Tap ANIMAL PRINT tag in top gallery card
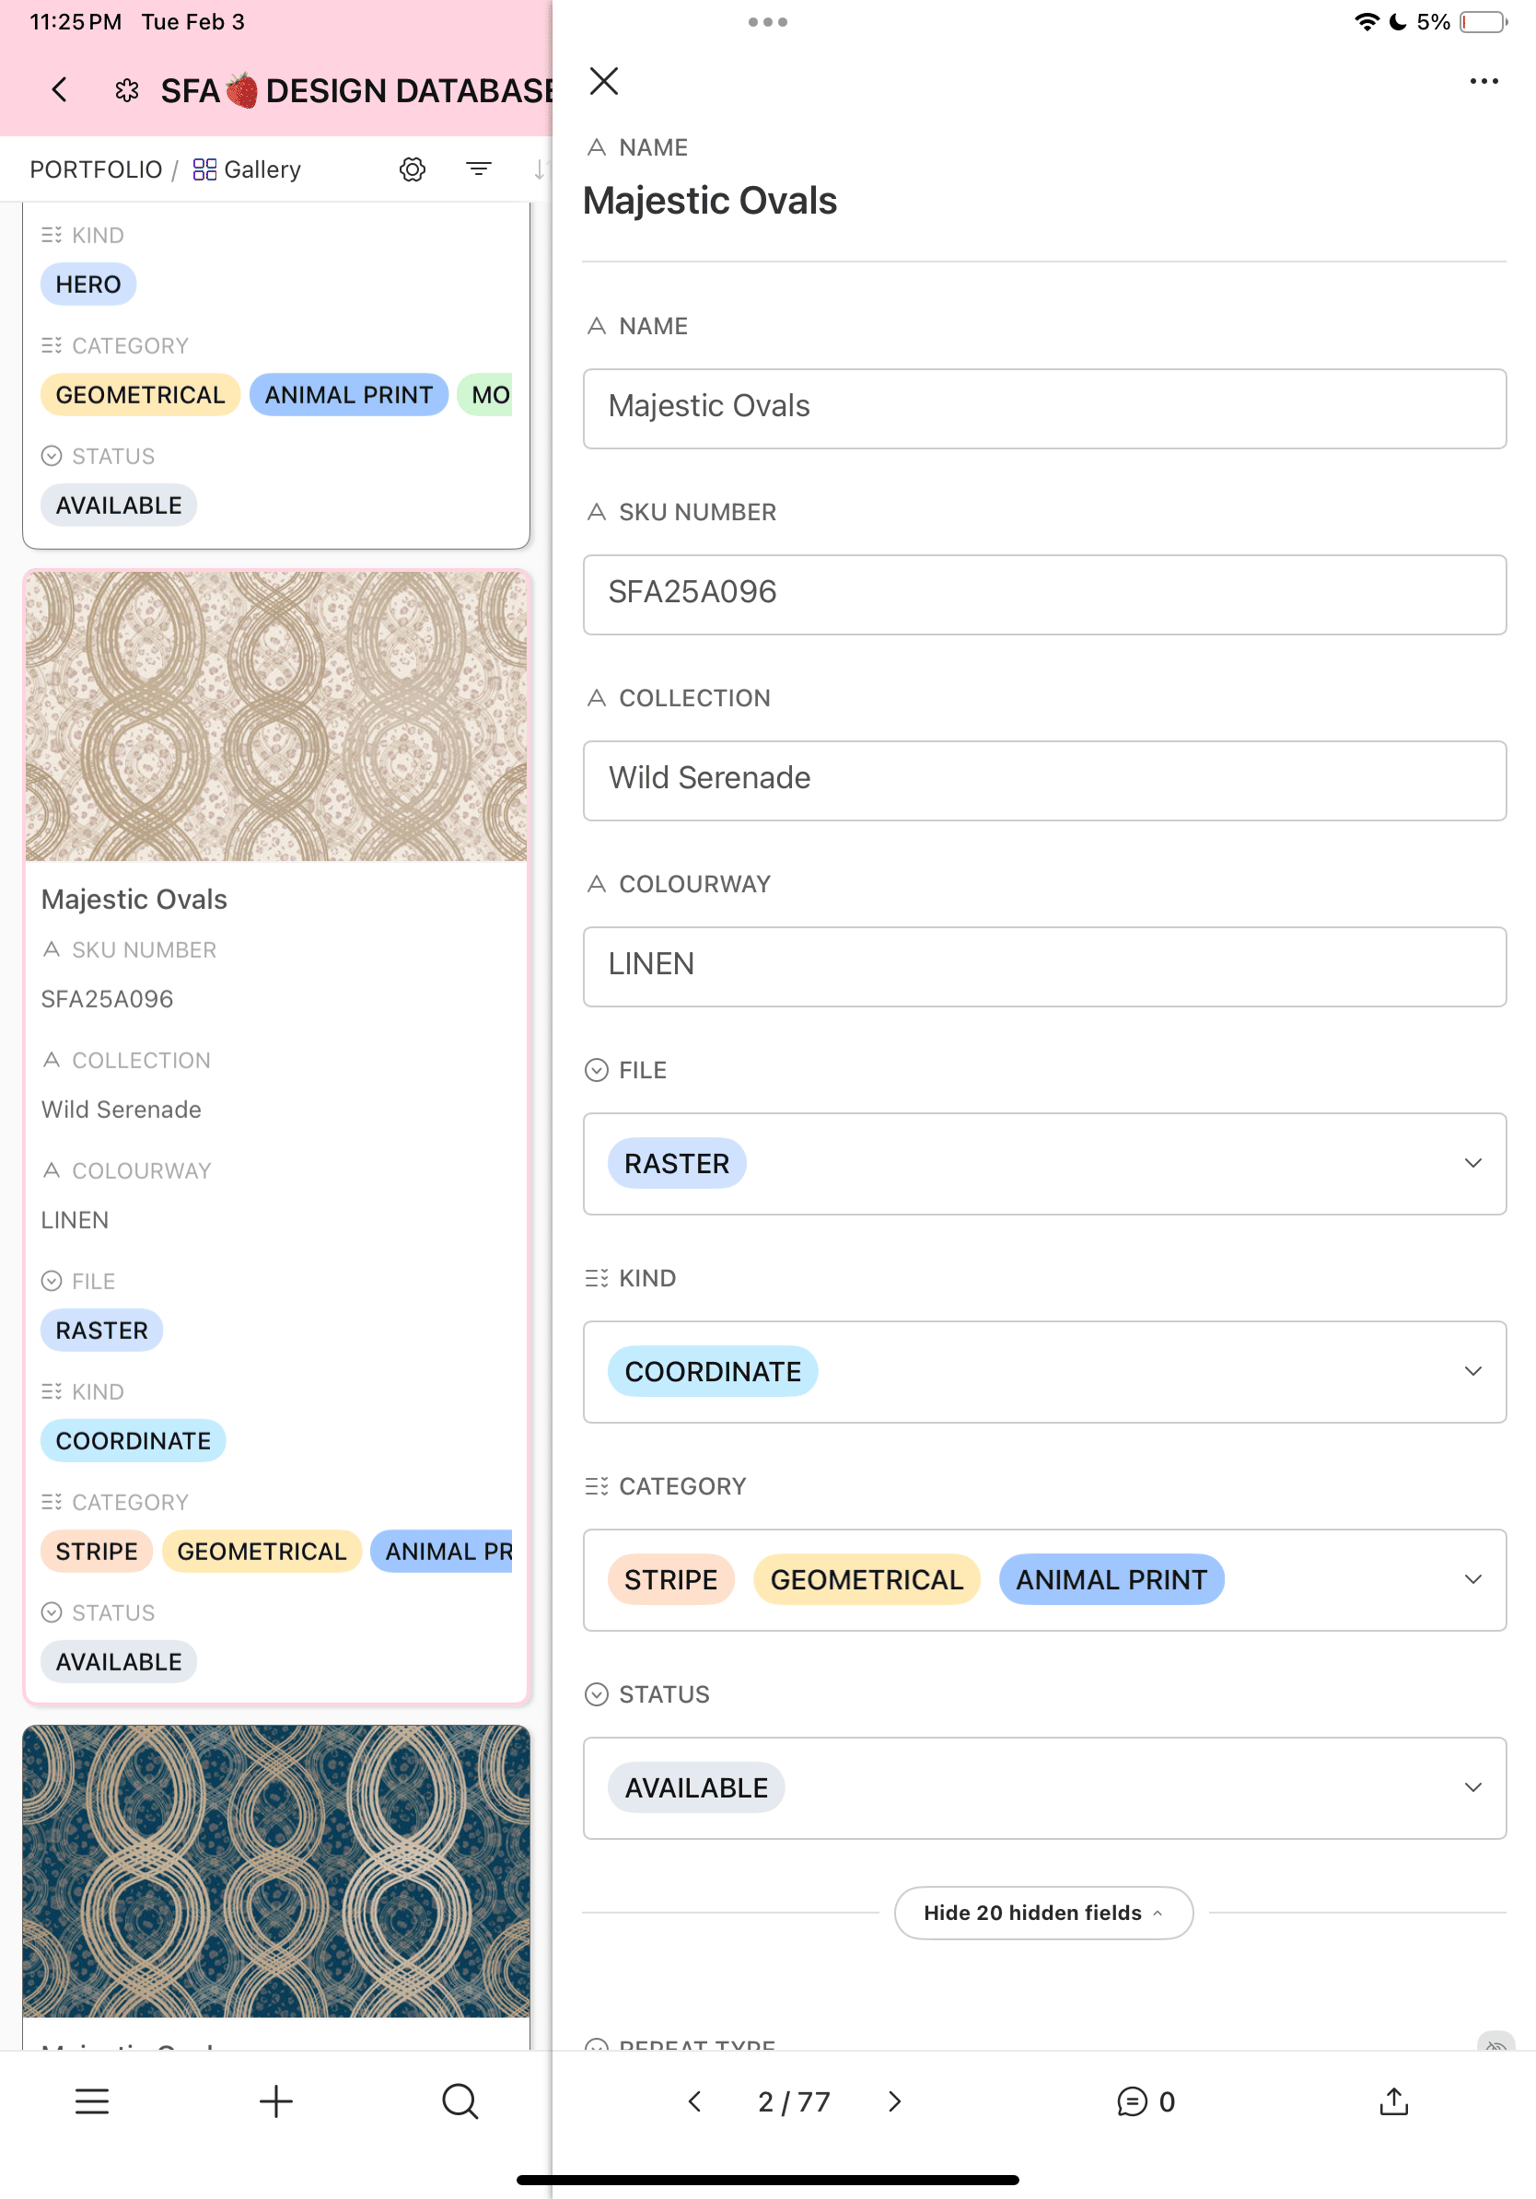 point(349,394)
